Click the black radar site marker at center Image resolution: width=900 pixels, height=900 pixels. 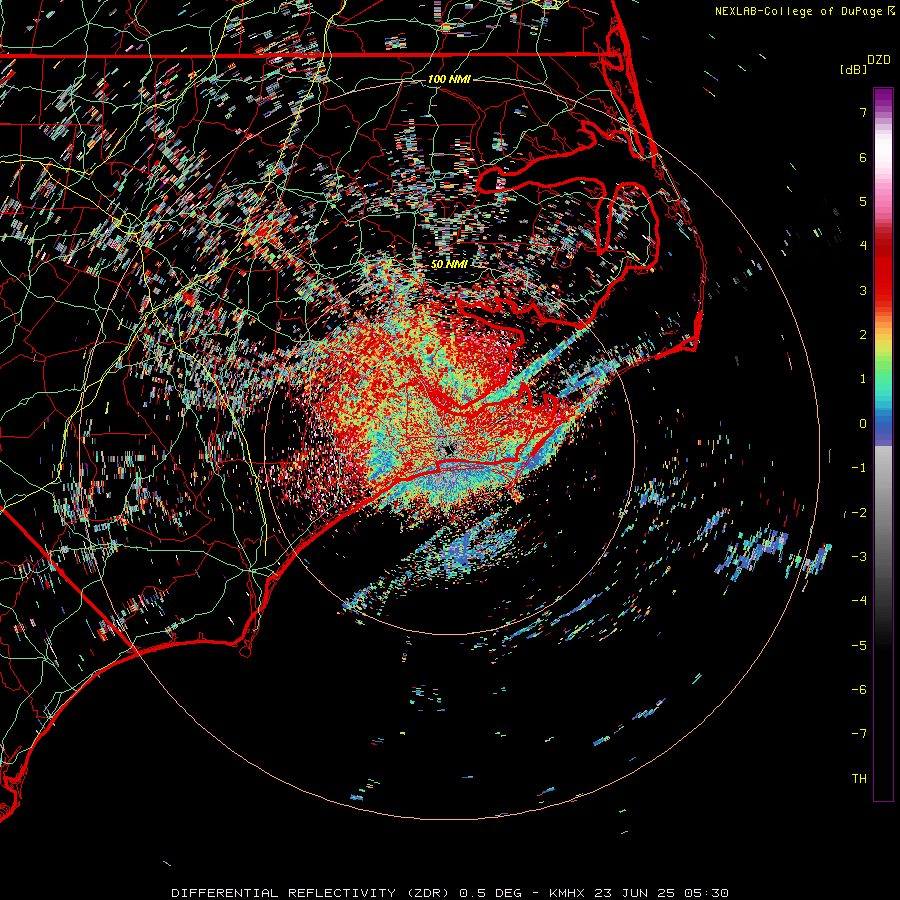[x=449, y=449]
